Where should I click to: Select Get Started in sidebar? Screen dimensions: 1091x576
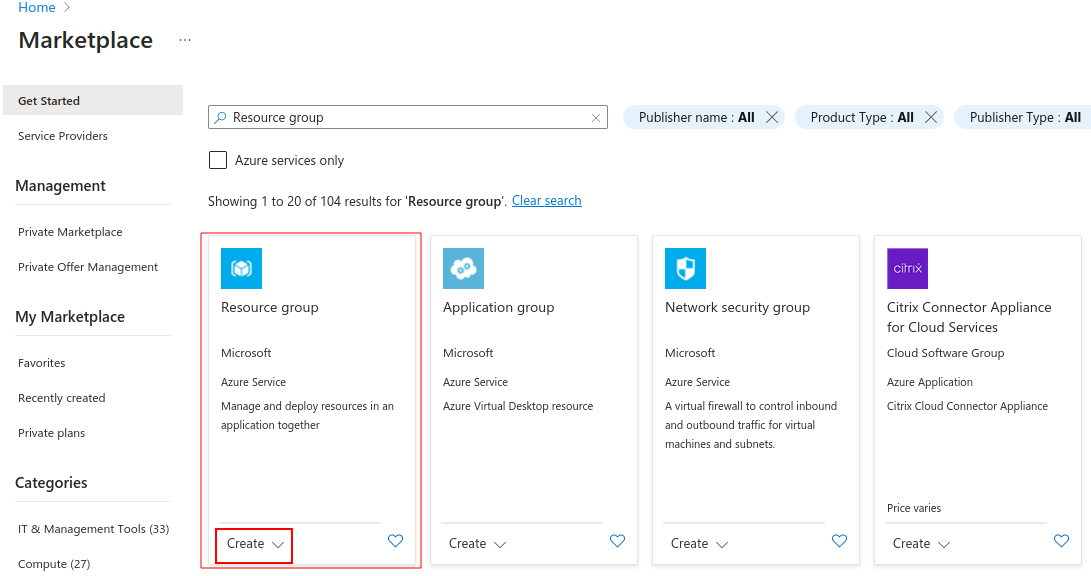93,101
